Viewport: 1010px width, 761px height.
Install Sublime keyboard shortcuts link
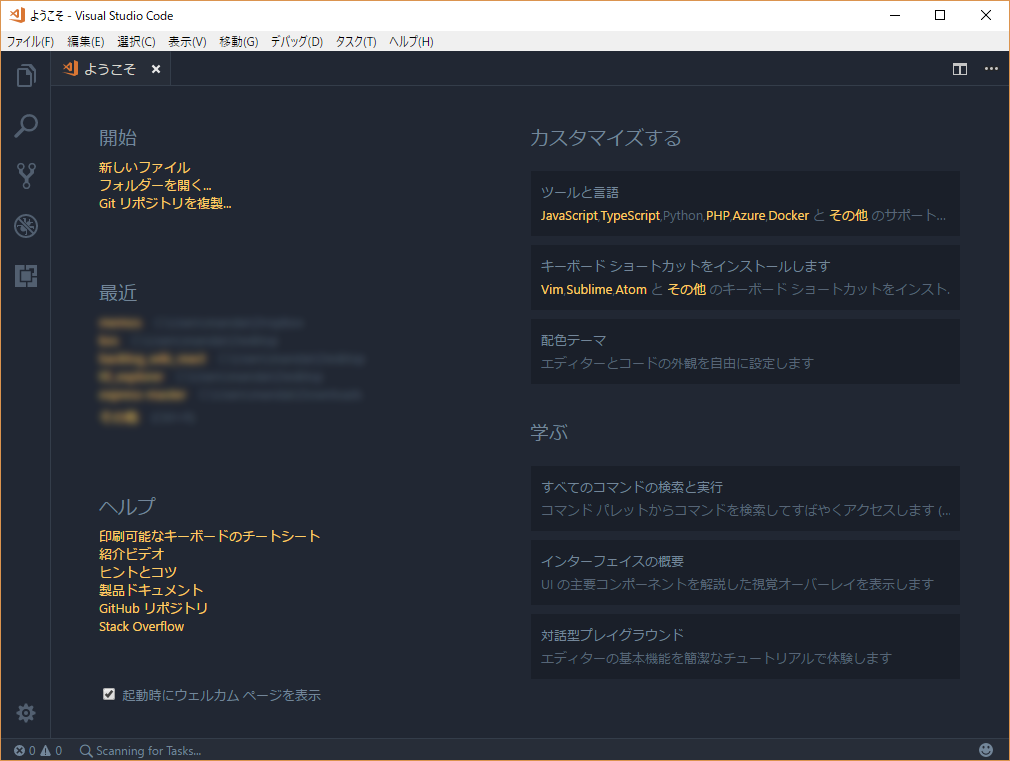tap(589, 290)
